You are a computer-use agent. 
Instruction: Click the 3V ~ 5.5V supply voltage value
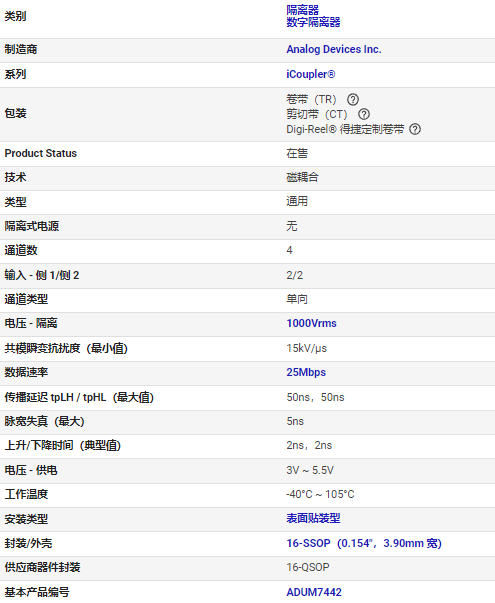[x=310, y=470]
